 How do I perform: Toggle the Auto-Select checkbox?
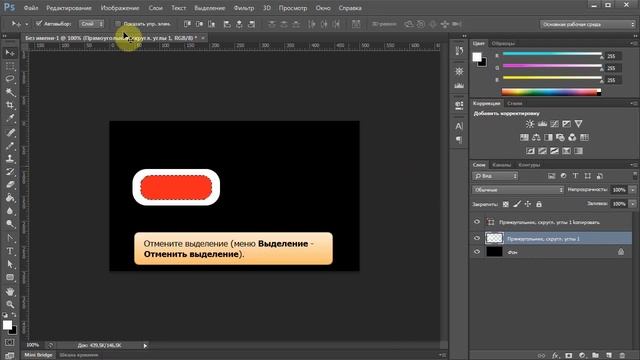click(x=39, y=24)
